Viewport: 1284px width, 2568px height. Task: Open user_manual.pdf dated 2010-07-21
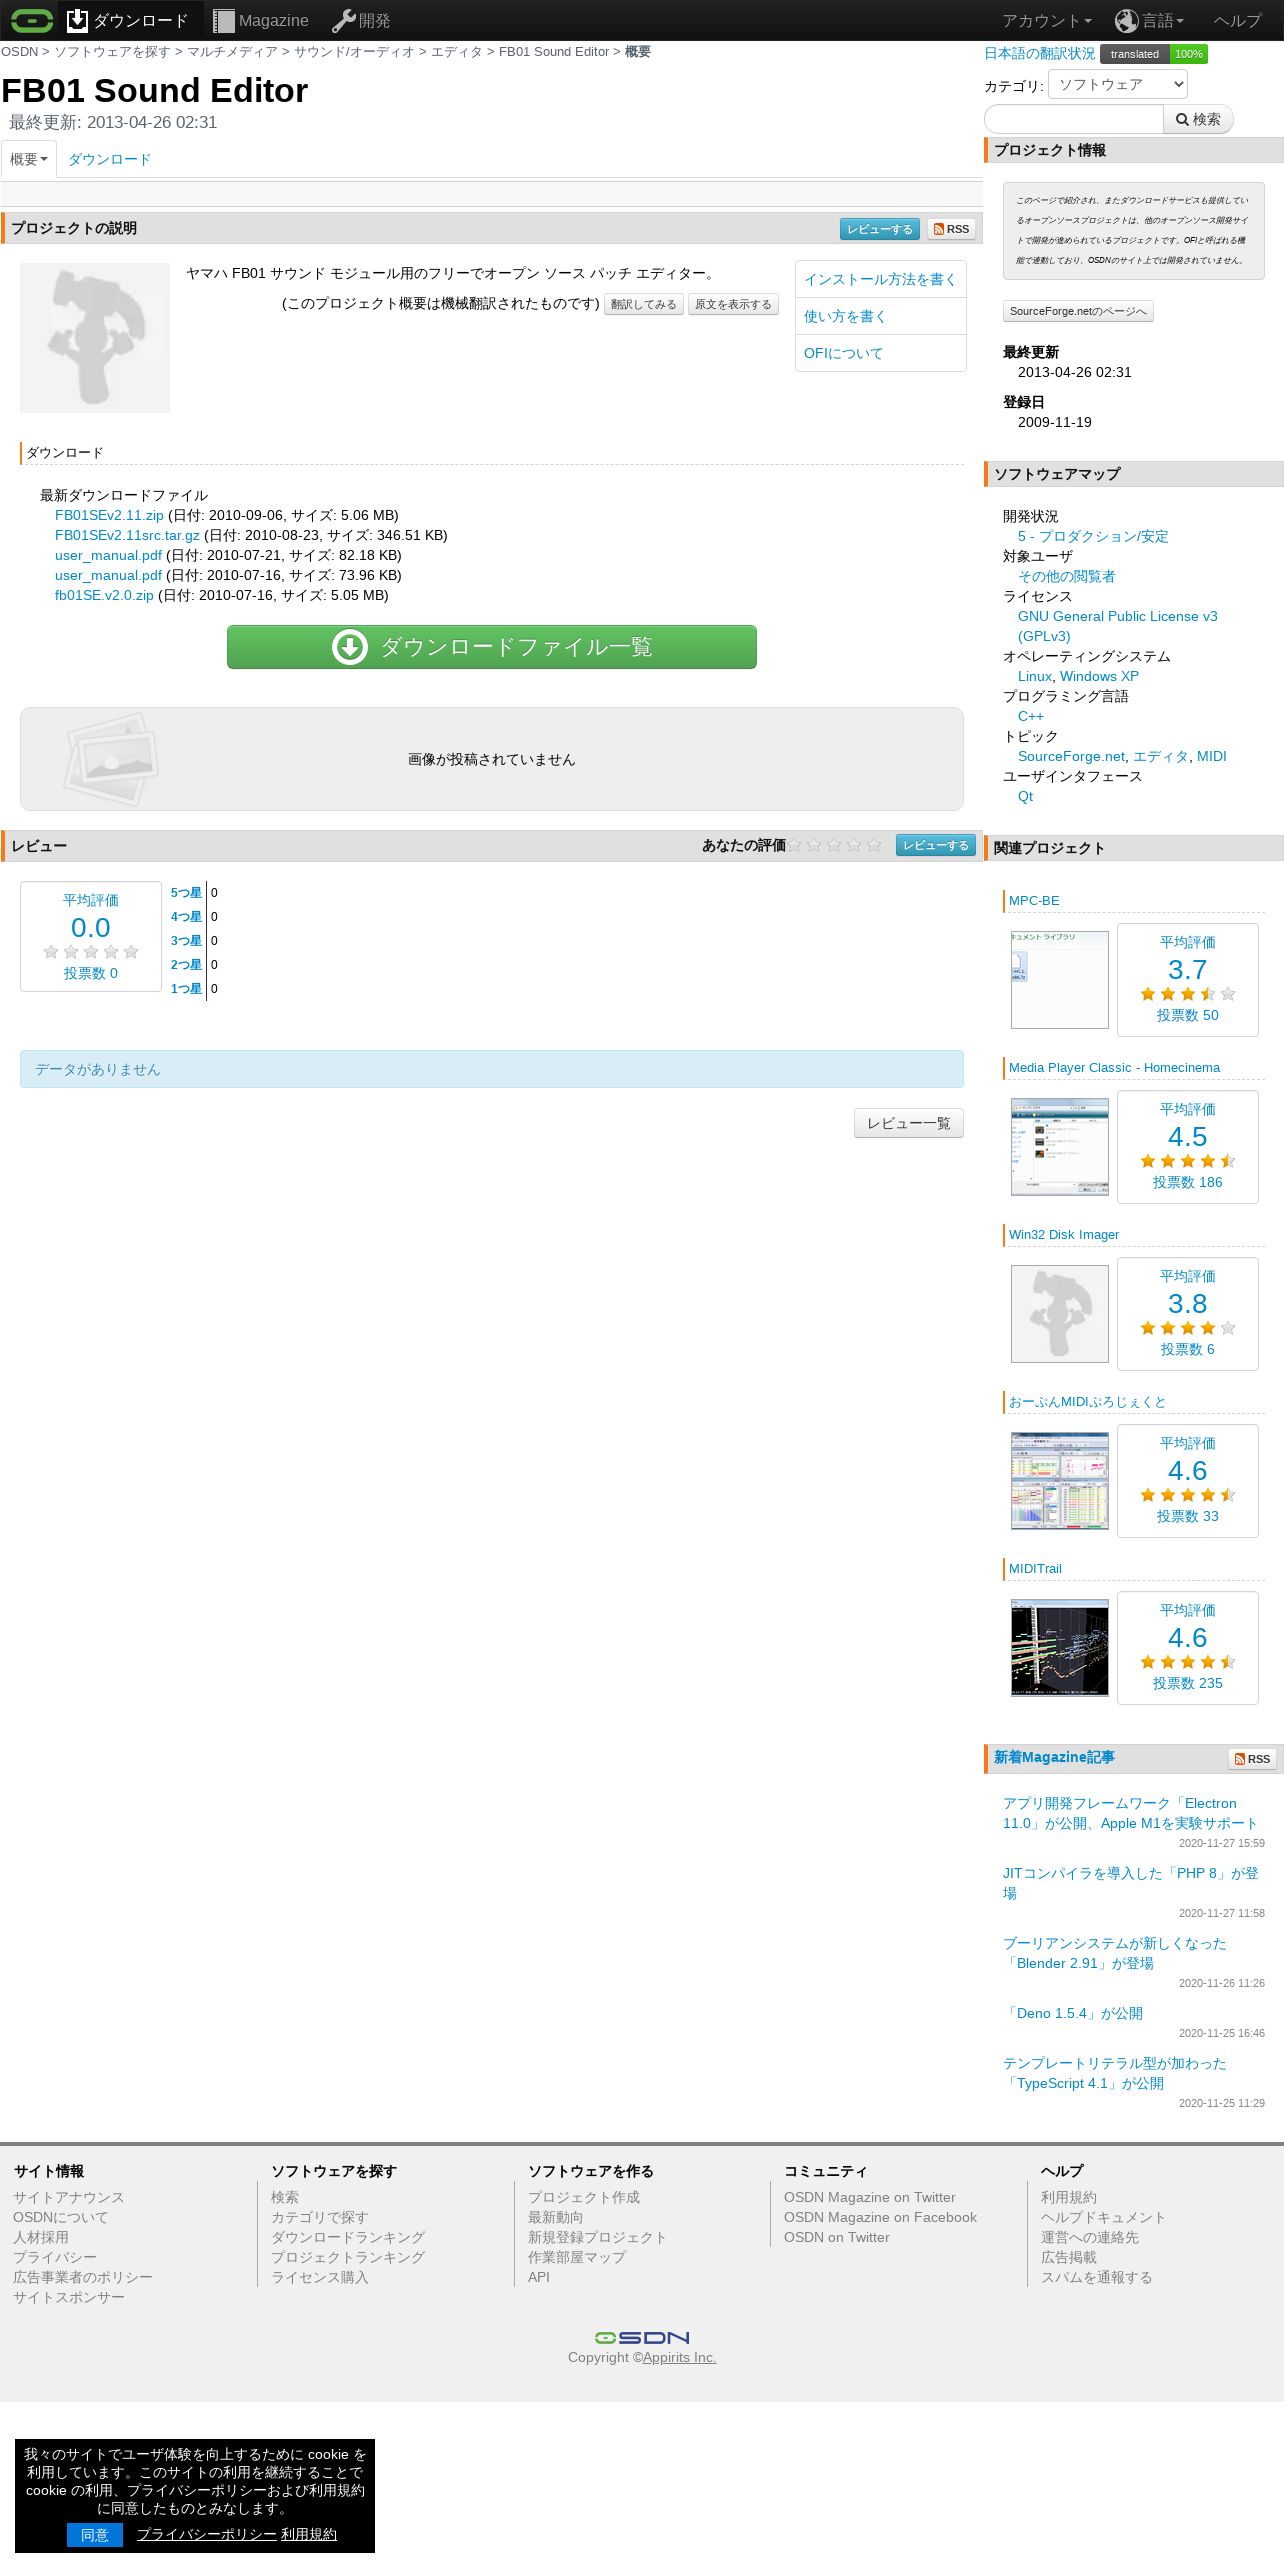coord(108,555)
